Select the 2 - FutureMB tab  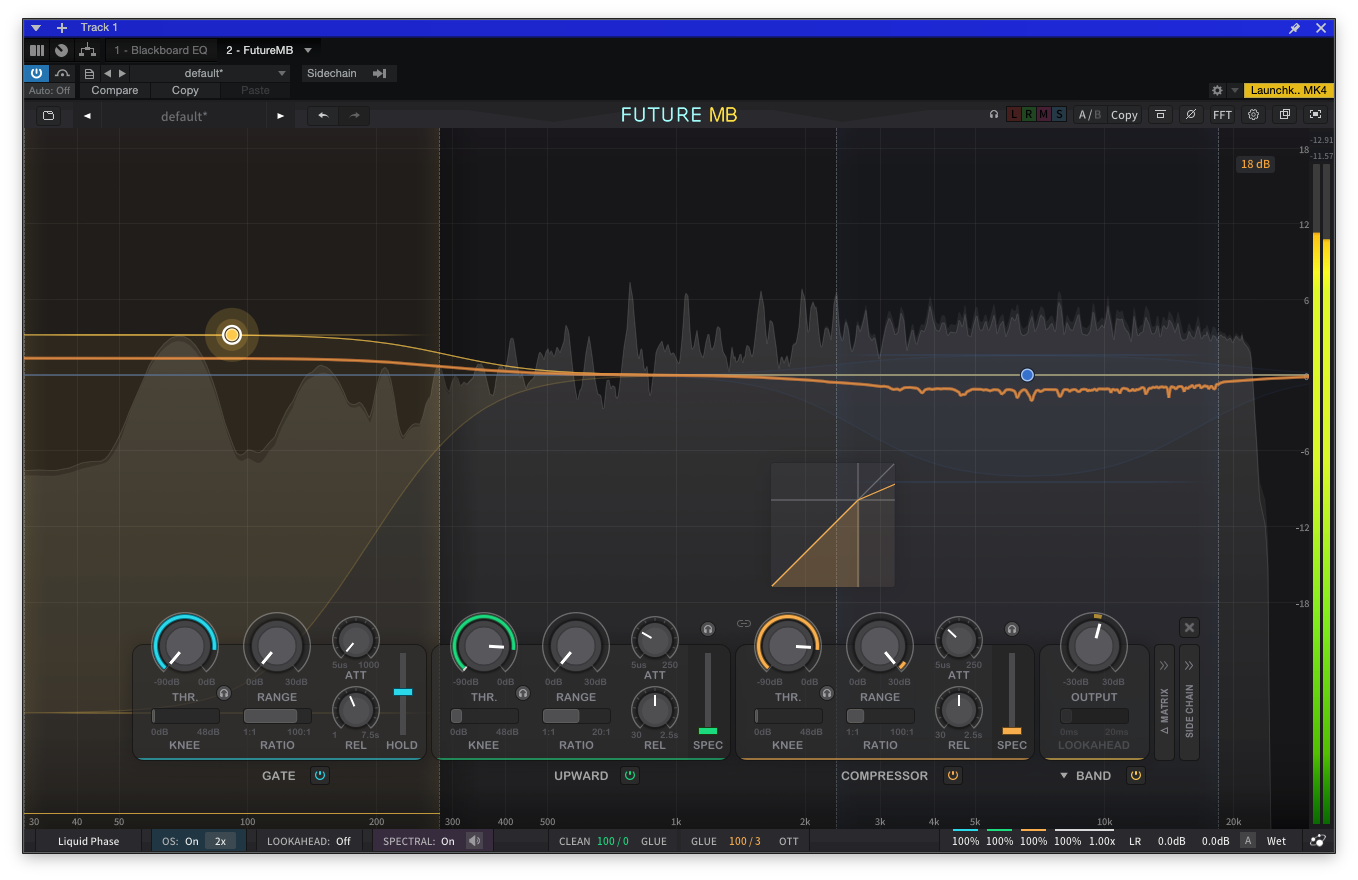[259, 50]
